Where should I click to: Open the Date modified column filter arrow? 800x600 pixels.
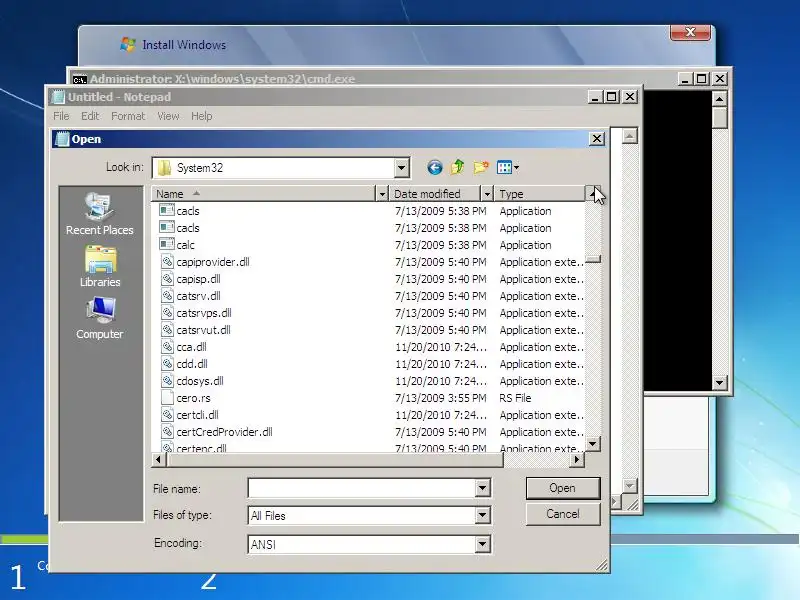tap(487, 194)
